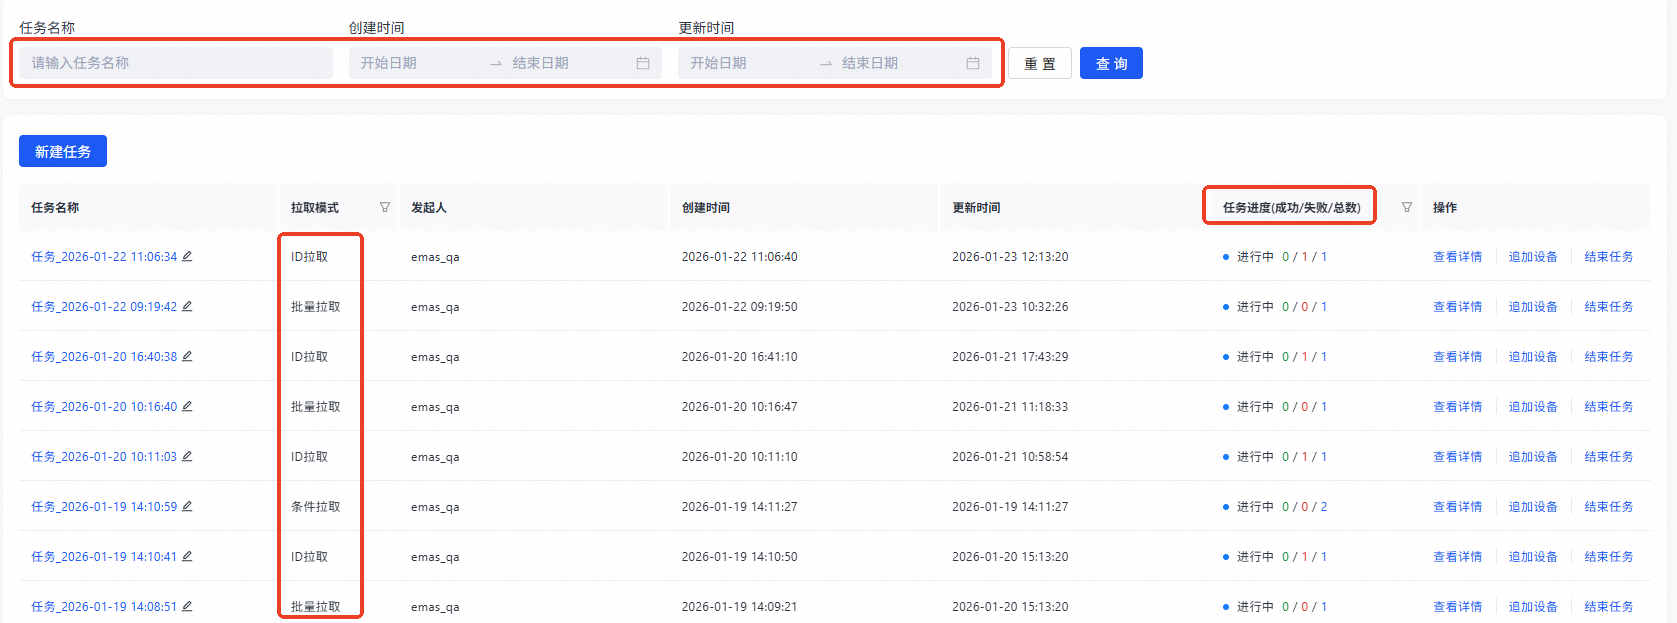The height and width of the screenshot is (623, 1677).
Task: Click 创建时间 column header
Action: (706, 207)
